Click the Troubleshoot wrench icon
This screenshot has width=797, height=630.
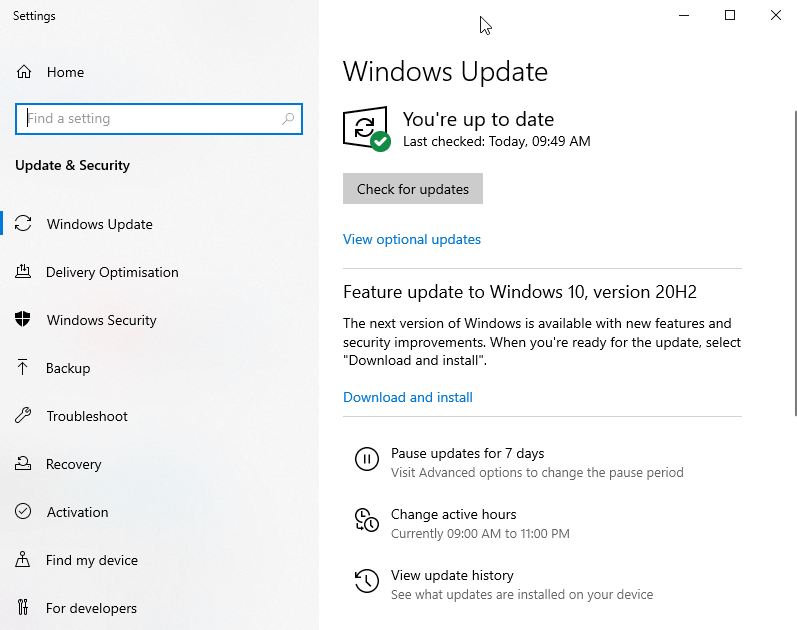coord(23,415)
